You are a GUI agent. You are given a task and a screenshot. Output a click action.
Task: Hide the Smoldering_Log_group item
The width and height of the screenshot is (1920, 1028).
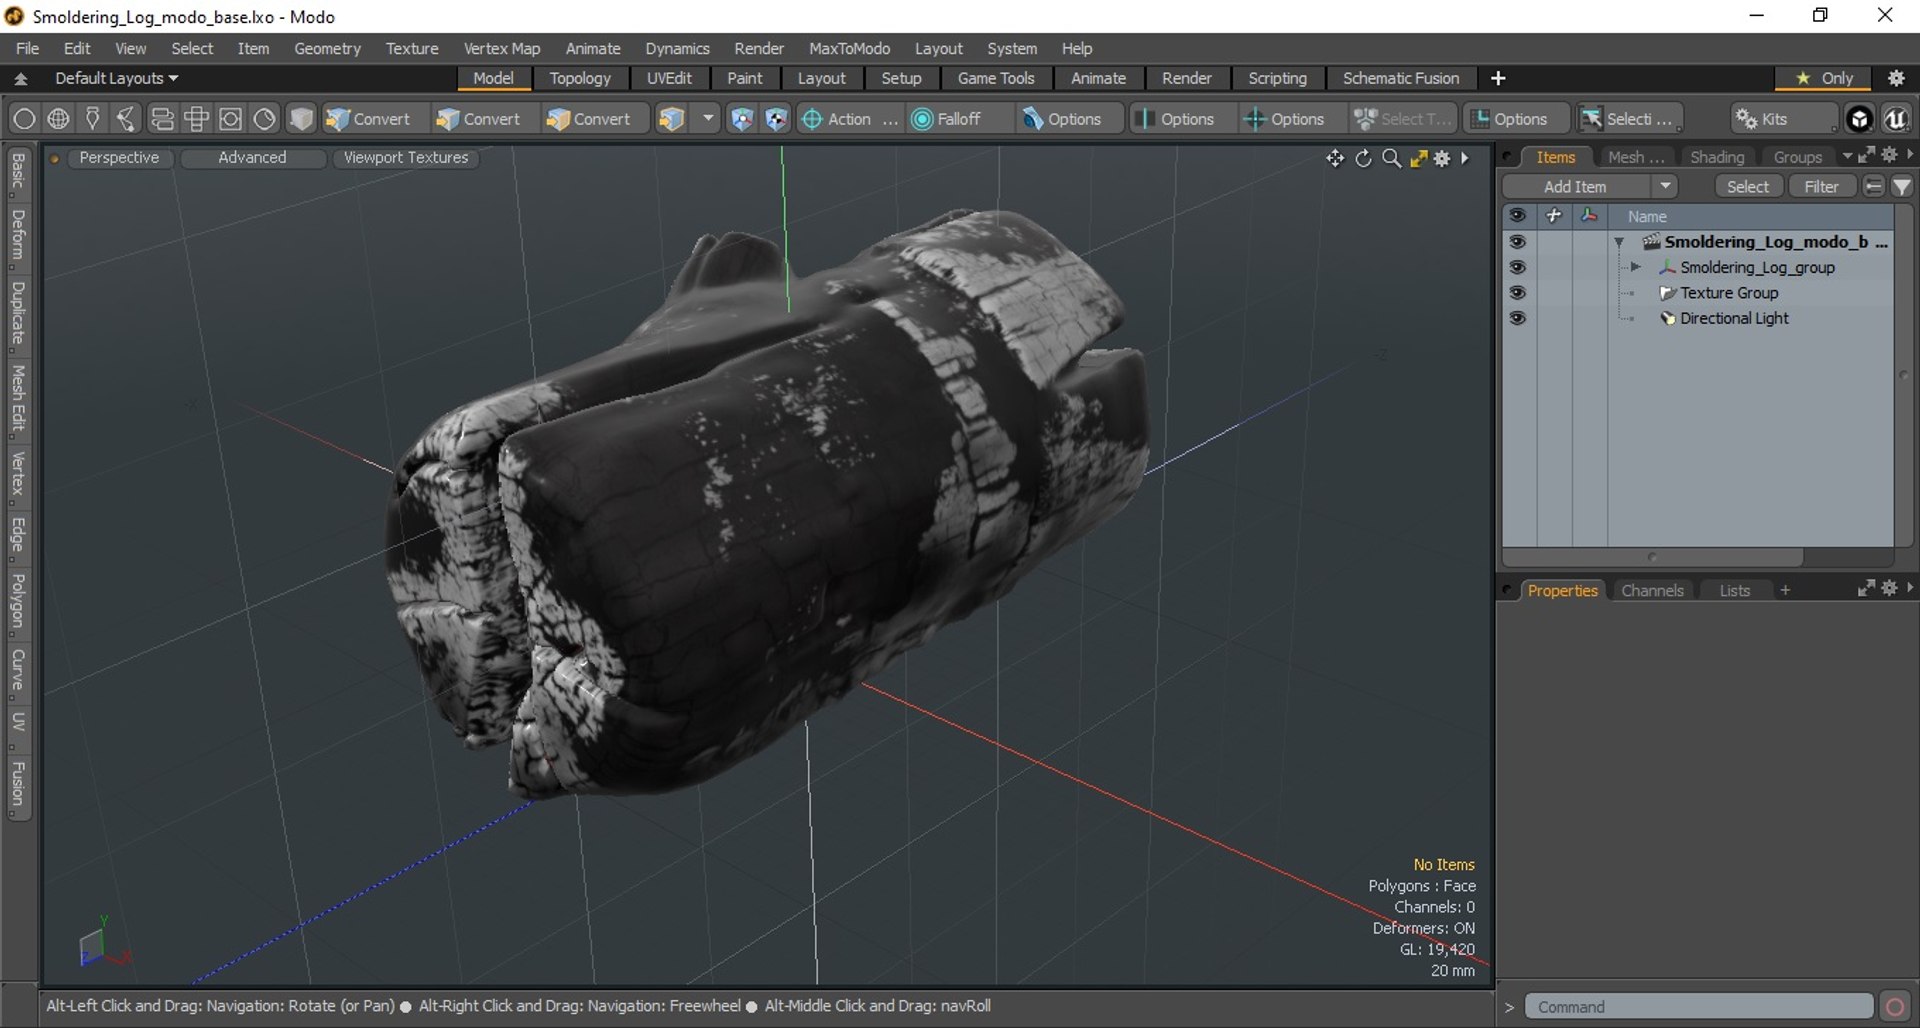tap(1517, 267)
